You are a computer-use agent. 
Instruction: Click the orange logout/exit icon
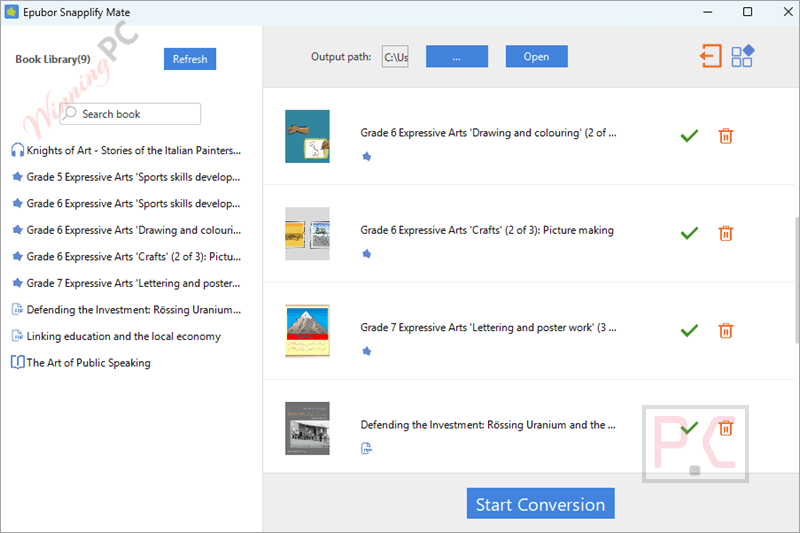[711, 56]
